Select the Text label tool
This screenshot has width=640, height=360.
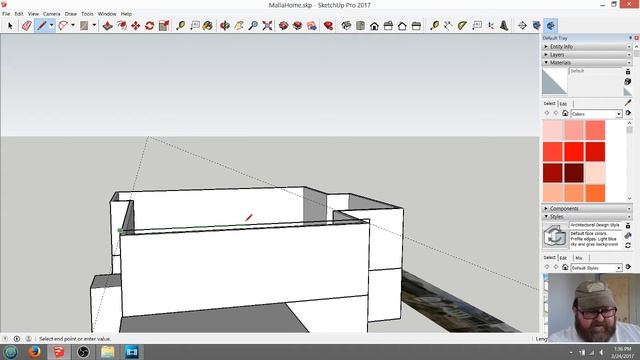pos(195,26)
